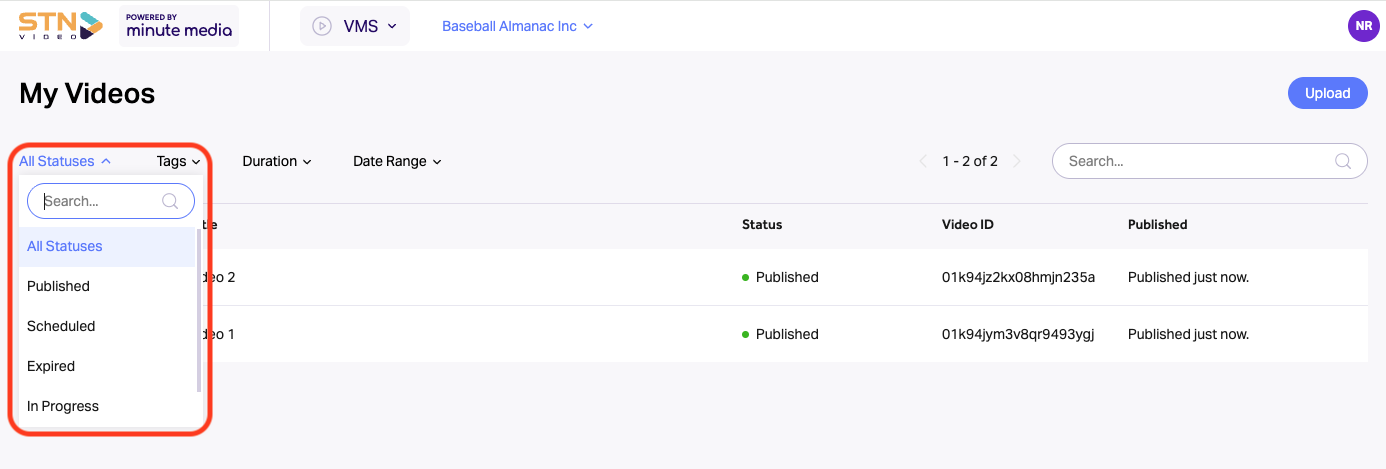Screen dimensions: 1386x469
Task: Click the VMS play circle icon
Action: (x=322, y=26)
